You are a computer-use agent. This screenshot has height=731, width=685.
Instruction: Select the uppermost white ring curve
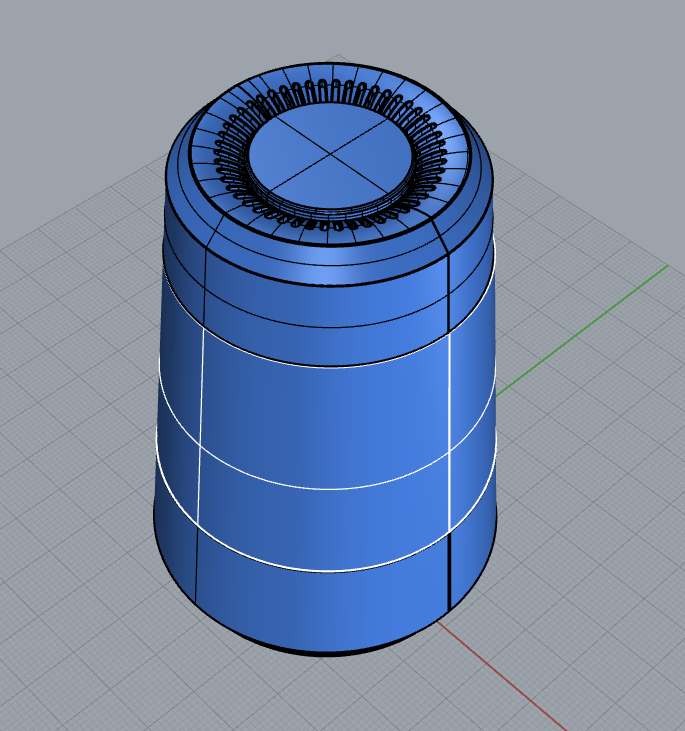point(330,366)
